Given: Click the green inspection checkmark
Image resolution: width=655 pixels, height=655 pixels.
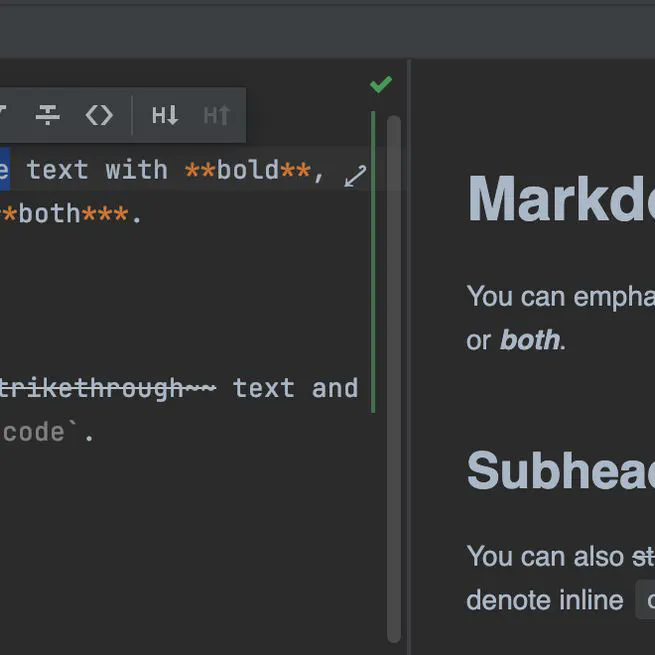Looking at the screenshot, I should pyautogui.click(x=381, y=84).
